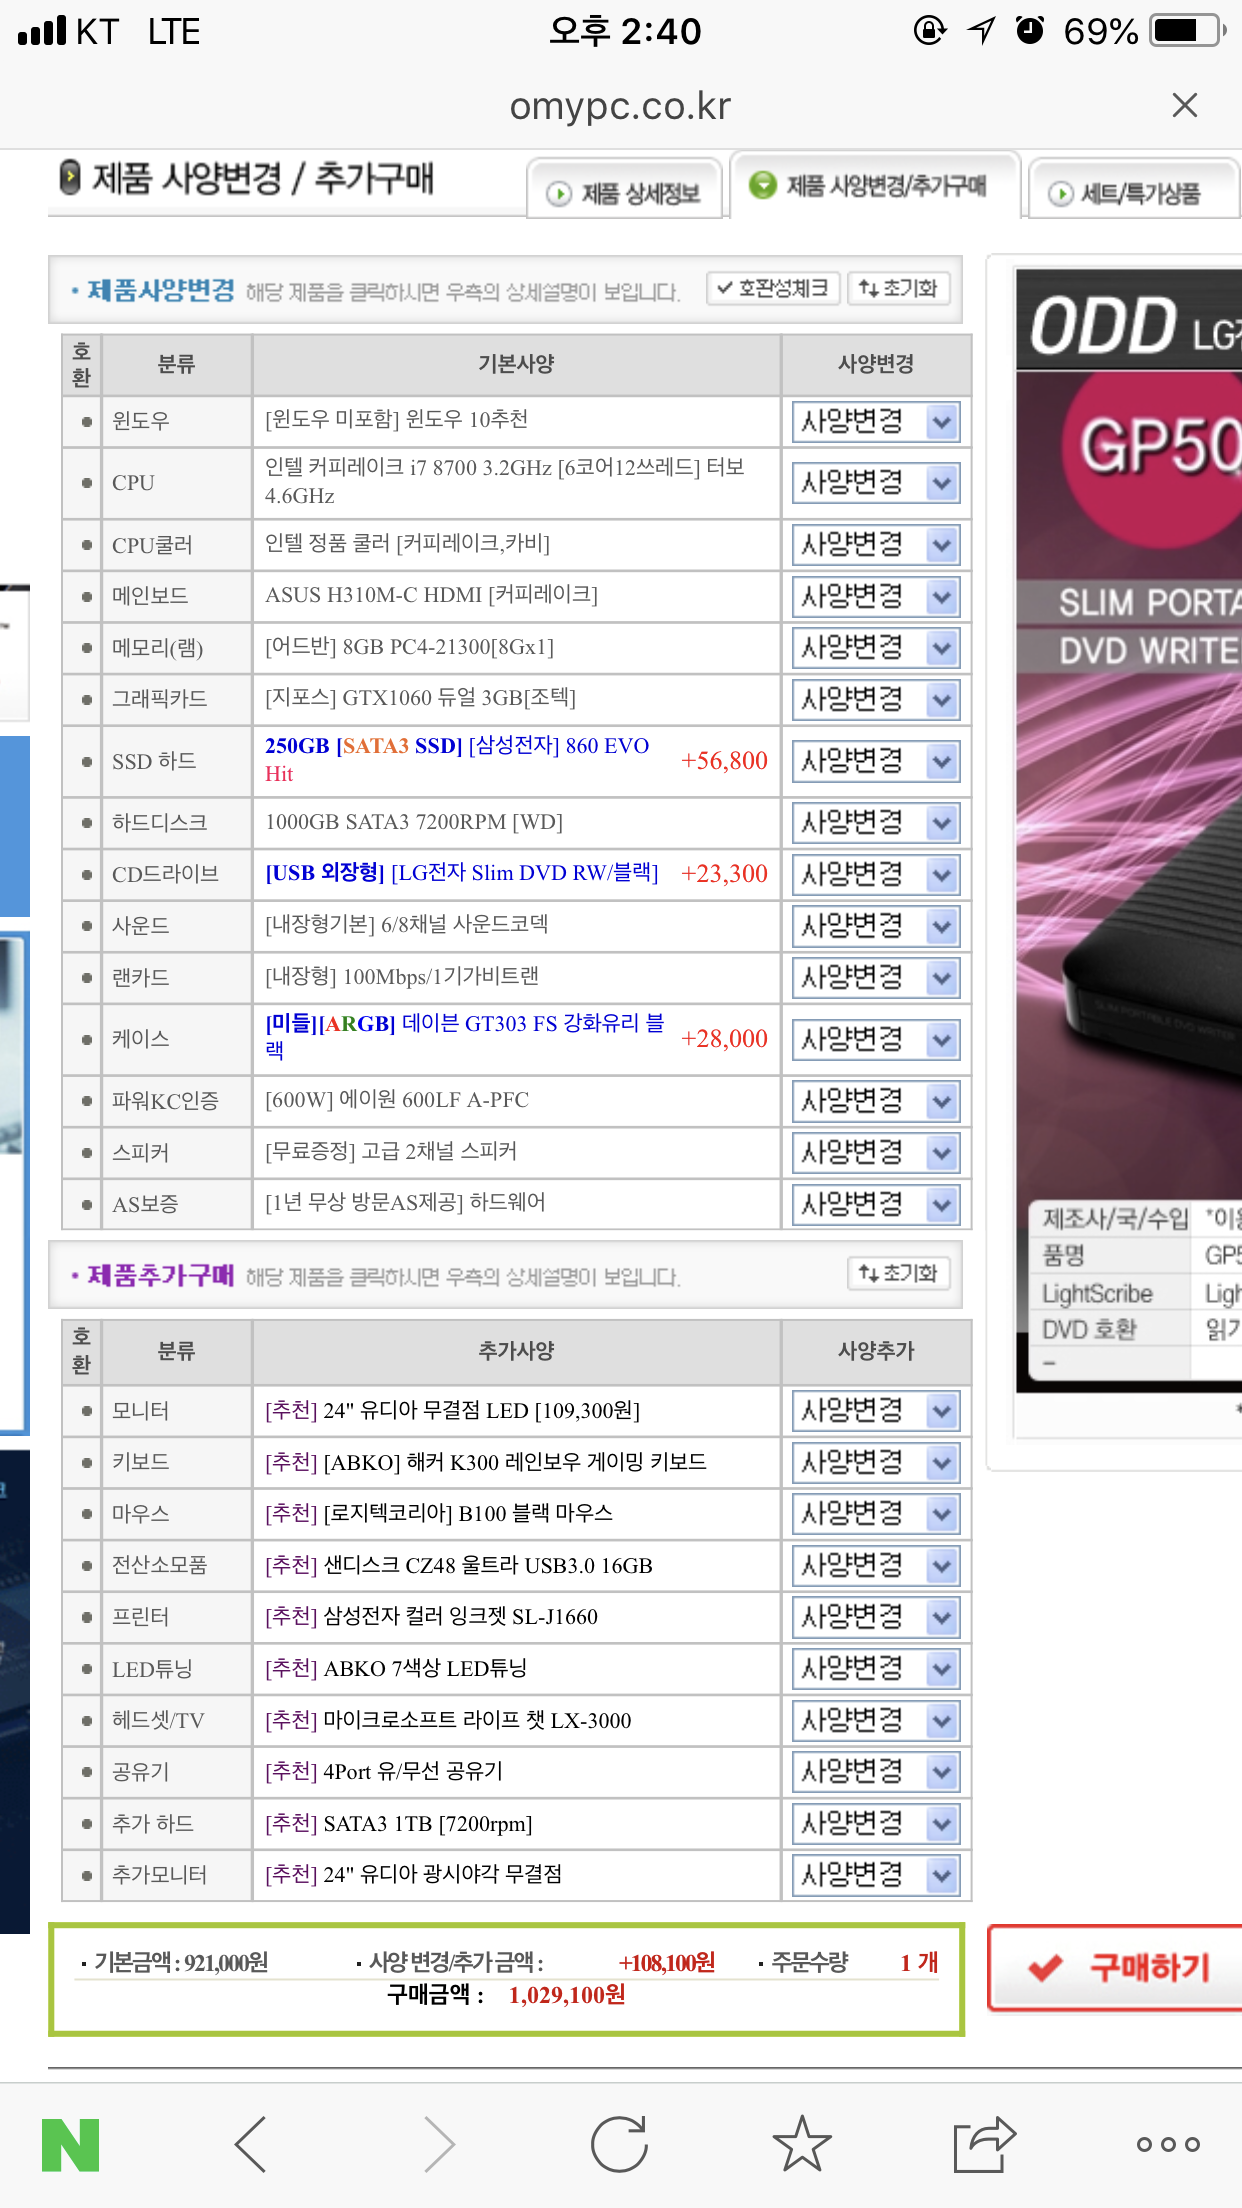
Task: Tap the battery indicator in status bar
Action: click(x=1187, y=31)
